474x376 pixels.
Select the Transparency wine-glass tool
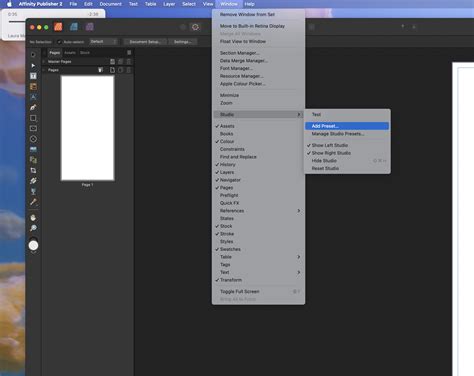click(33, 191)
